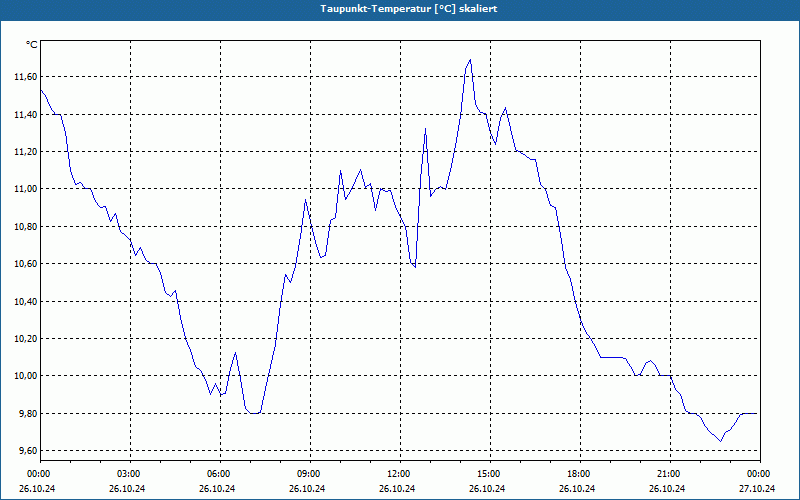This screenshot has height=500, width=800.
Task: Select the '11,60' y-axis value
Action: pos(25,77)
